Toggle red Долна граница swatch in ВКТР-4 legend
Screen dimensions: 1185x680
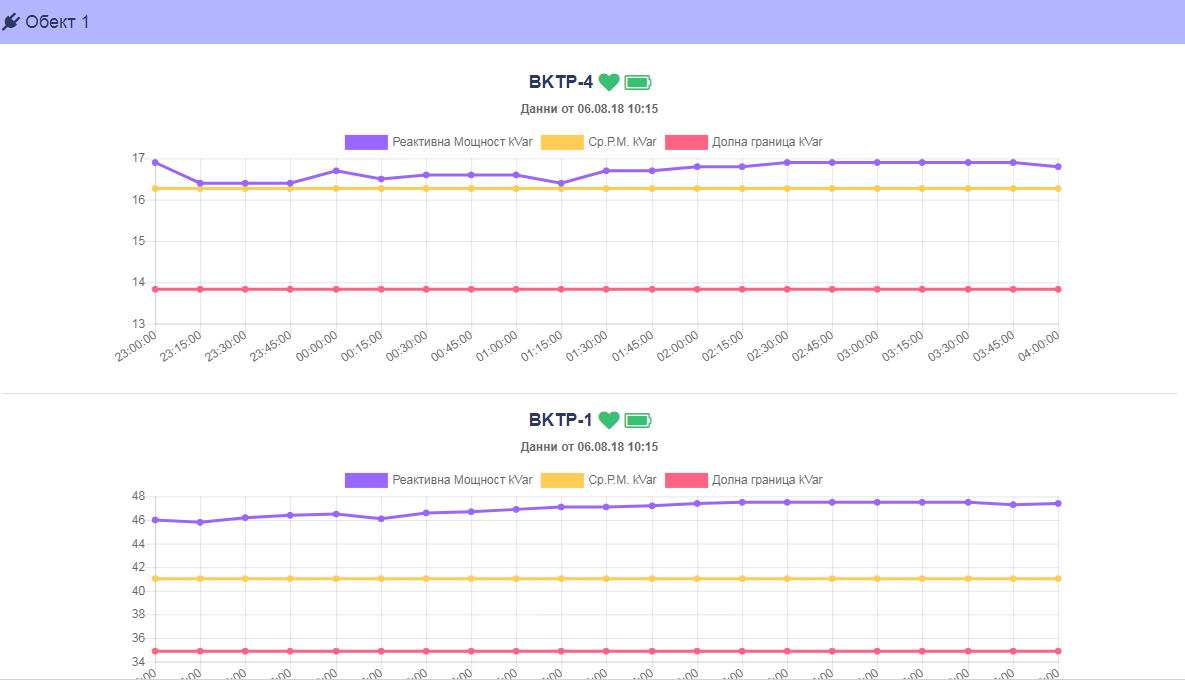pos(686,142)
